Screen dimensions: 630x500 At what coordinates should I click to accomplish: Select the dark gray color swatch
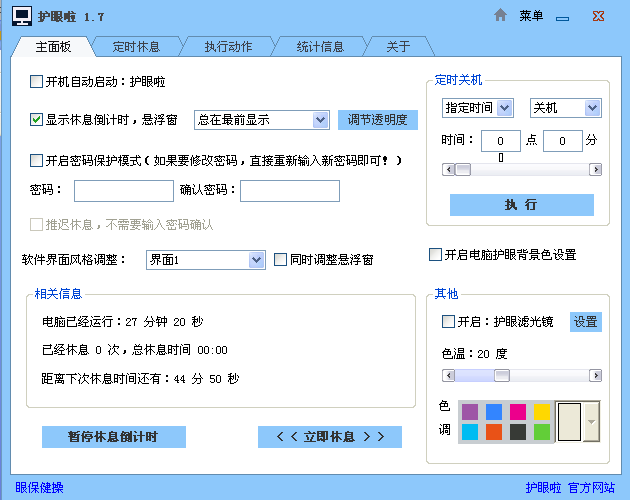point(518,432)
